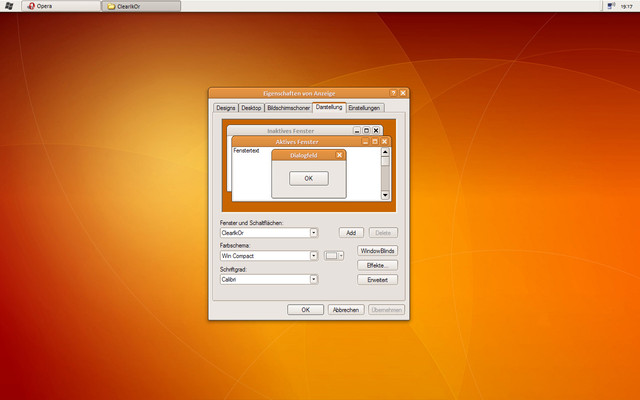Click the Win Compact combo box field
The height and width of the screenshot is (400, 640).
[269, 256]
